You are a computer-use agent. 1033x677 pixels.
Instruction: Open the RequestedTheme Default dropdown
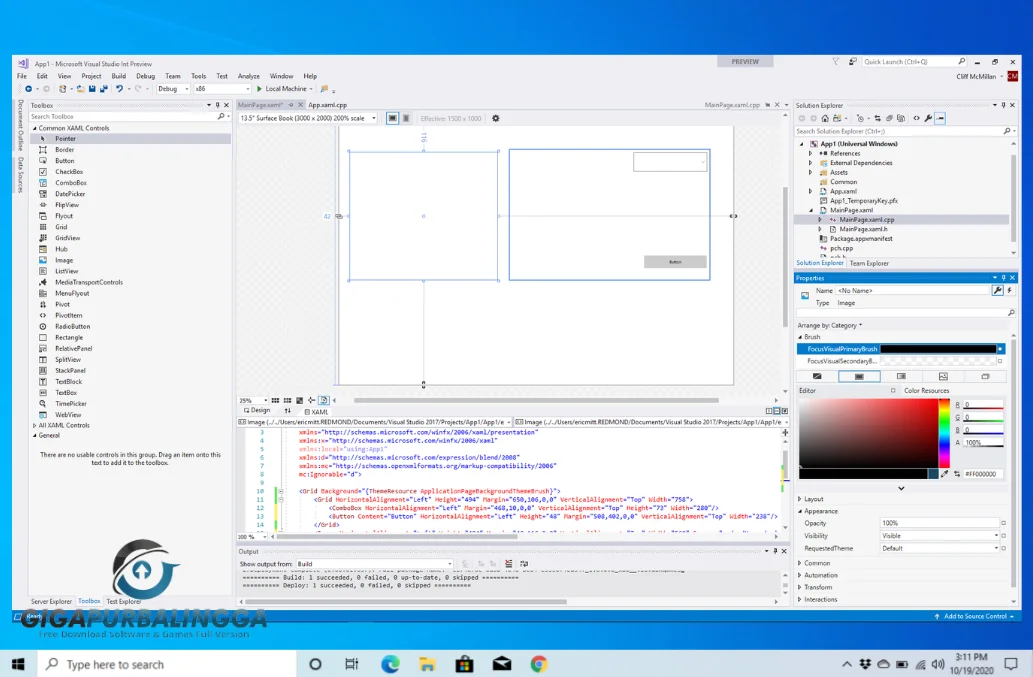coord(940,549)
